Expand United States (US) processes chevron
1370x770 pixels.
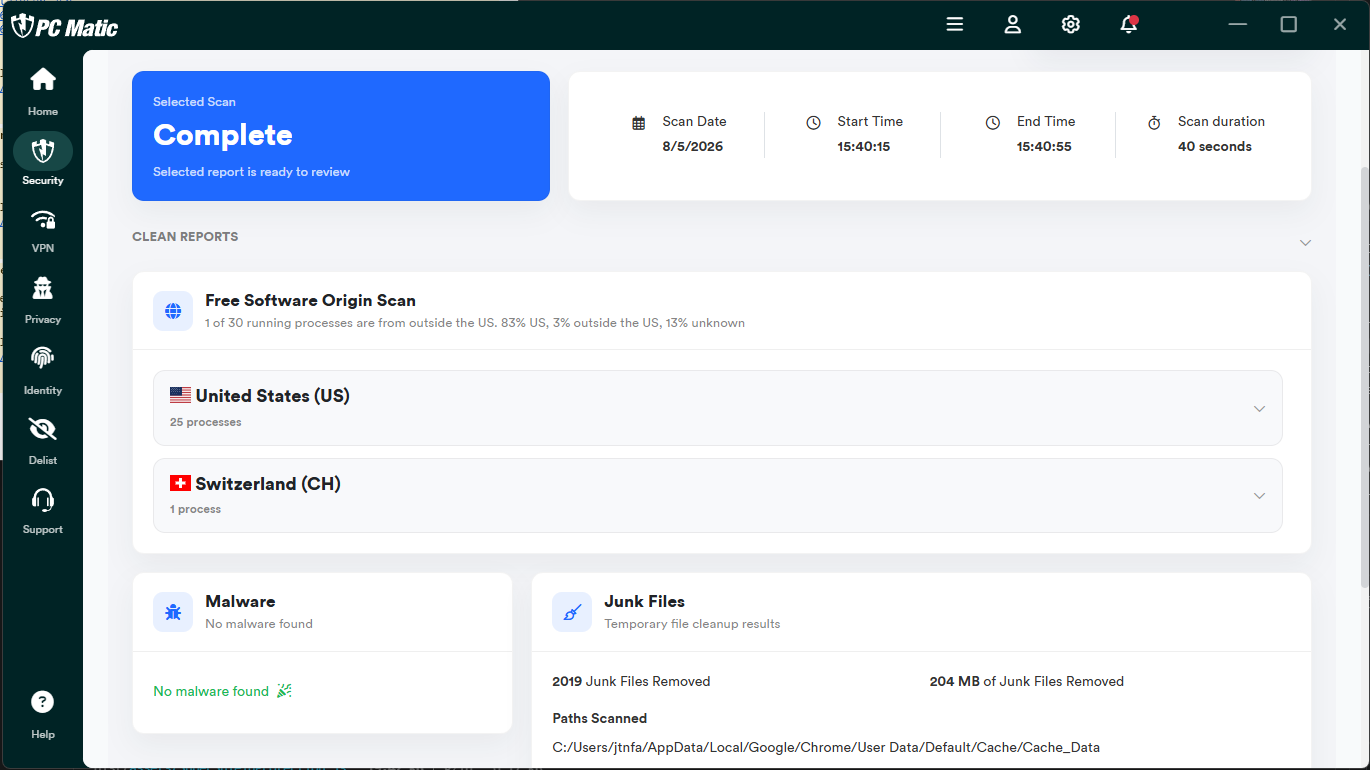coord(1259,409)
